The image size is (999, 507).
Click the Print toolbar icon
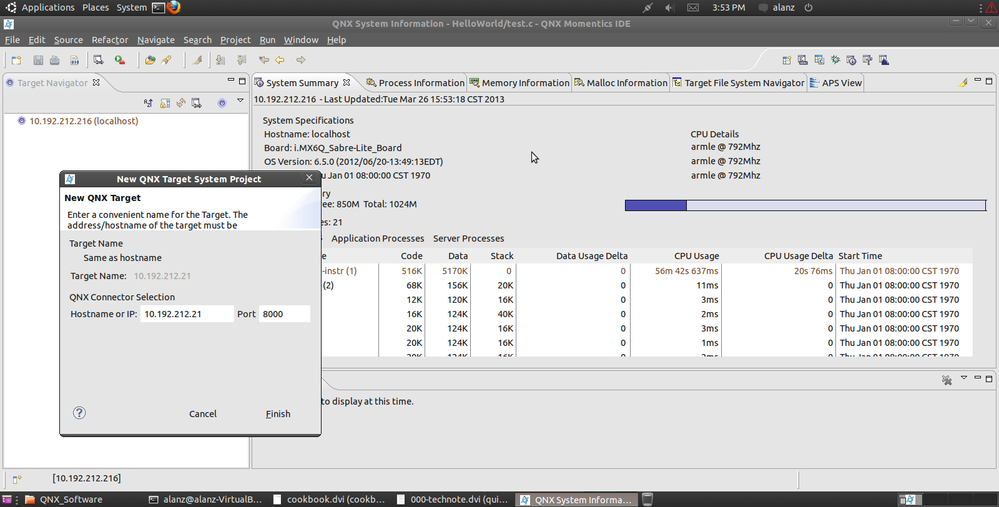55,60
